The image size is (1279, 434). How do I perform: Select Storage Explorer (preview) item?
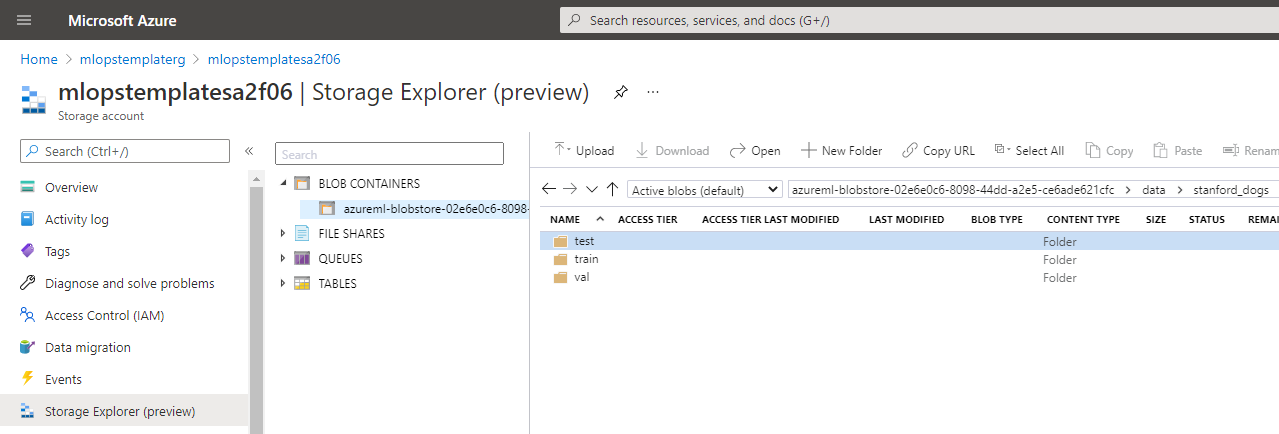tap(124, 411)
